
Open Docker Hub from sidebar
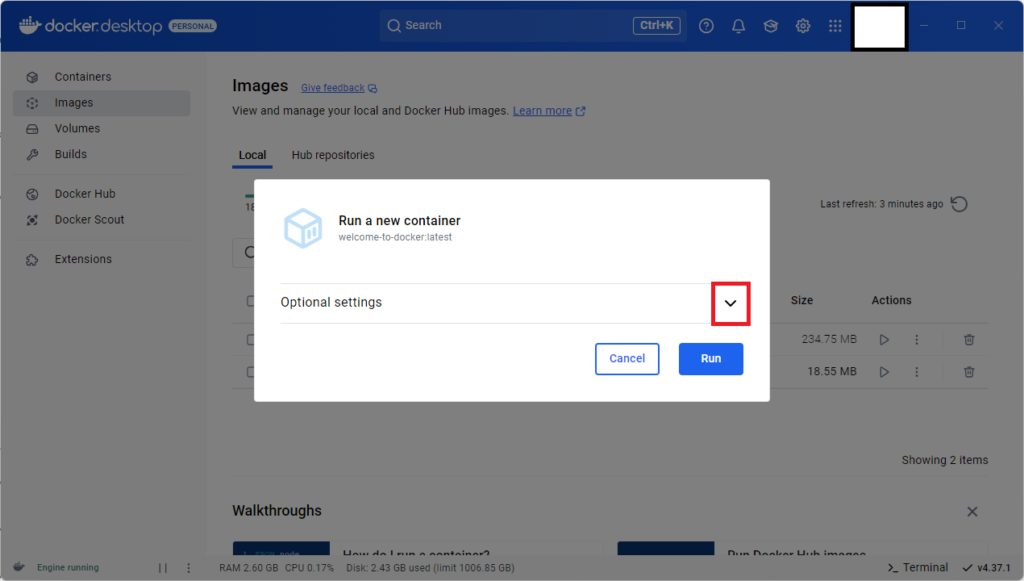tap(101, 194)
